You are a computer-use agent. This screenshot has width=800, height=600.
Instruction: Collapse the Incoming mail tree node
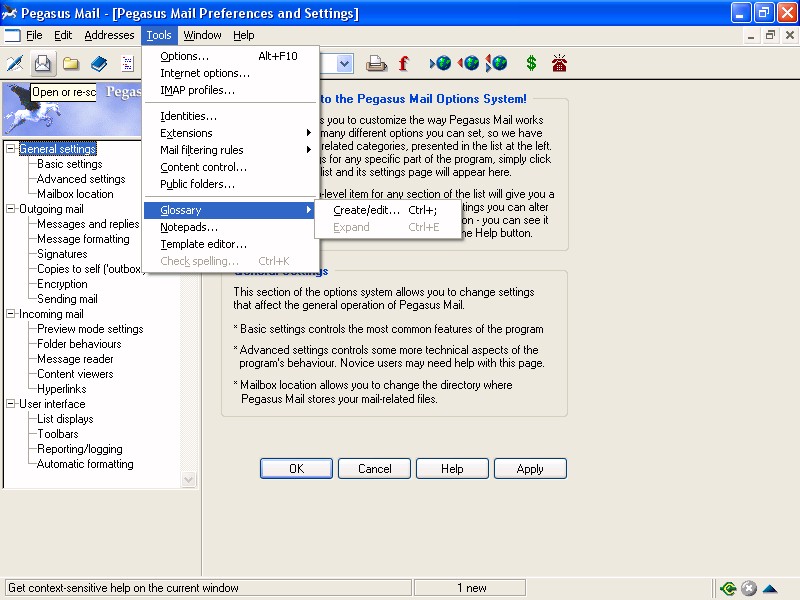pyautogui.click(x=10, y=314)
